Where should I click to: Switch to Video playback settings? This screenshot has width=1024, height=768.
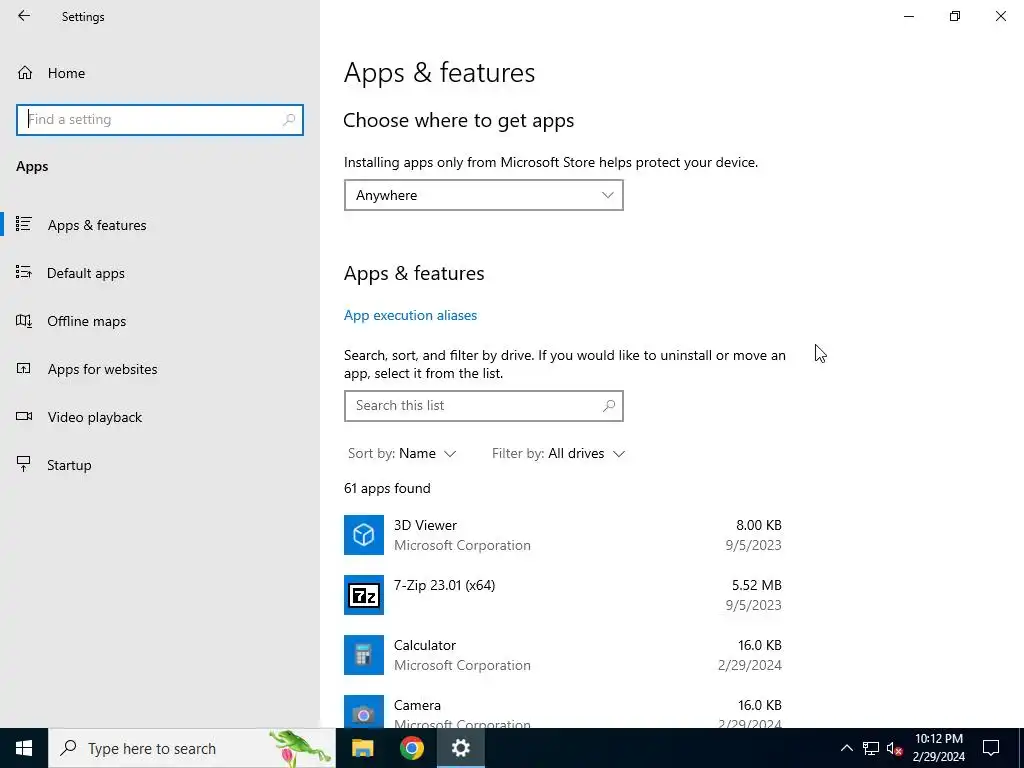(x=95, y=417)
